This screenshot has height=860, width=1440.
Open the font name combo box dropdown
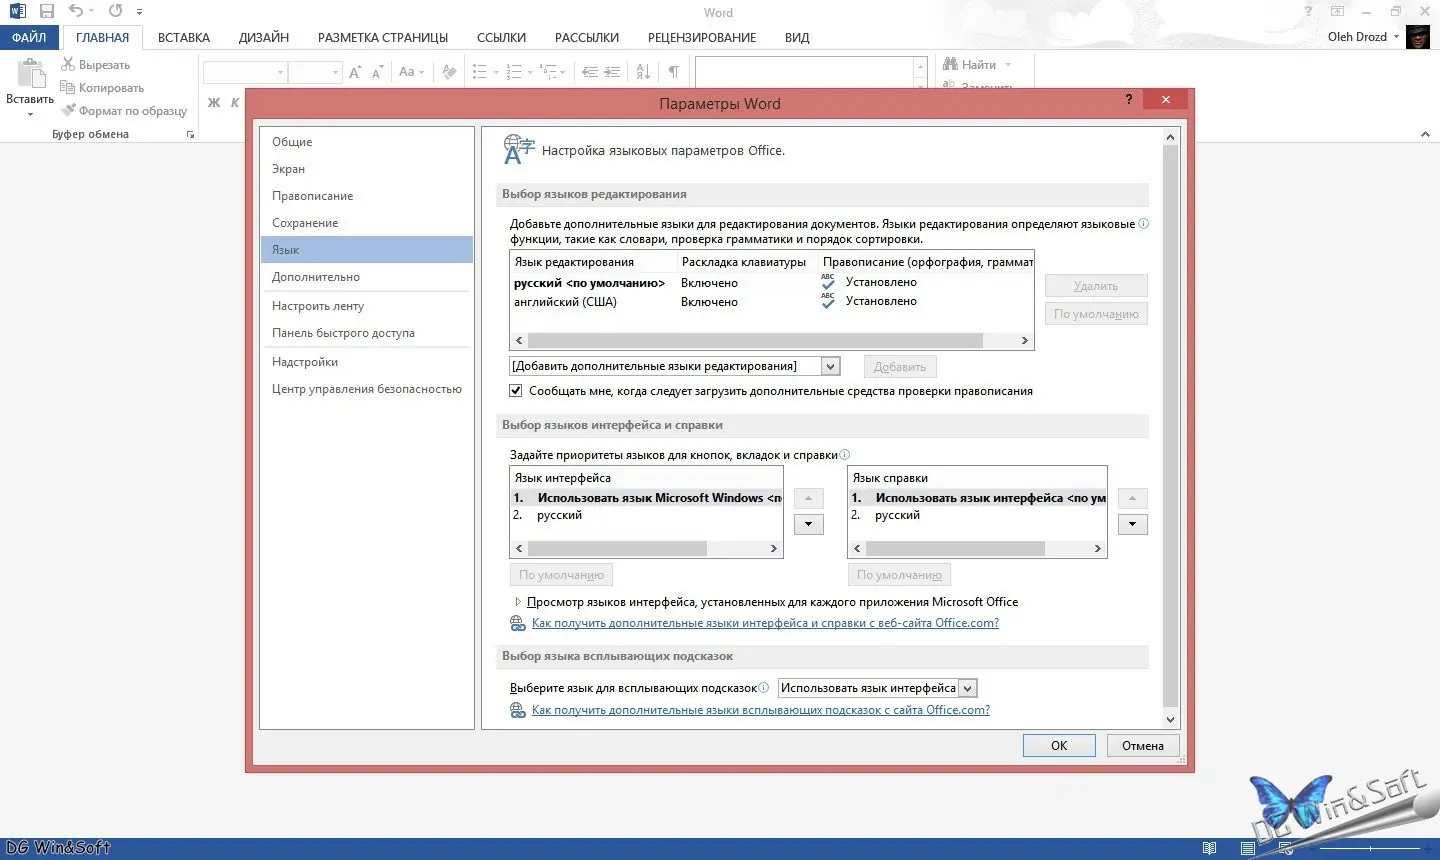pos(281,72)
